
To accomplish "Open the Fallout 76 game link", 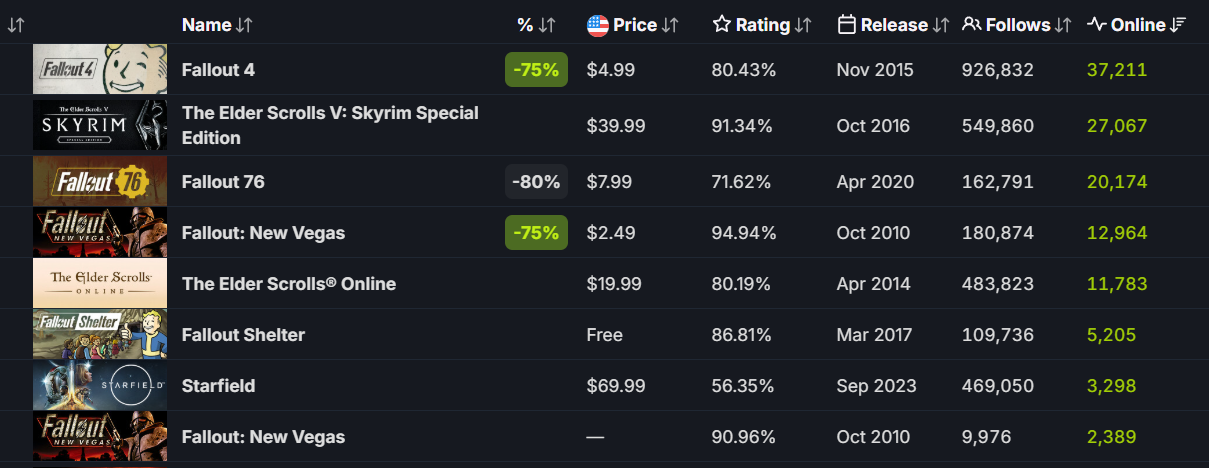I will [x=223, y=182].
